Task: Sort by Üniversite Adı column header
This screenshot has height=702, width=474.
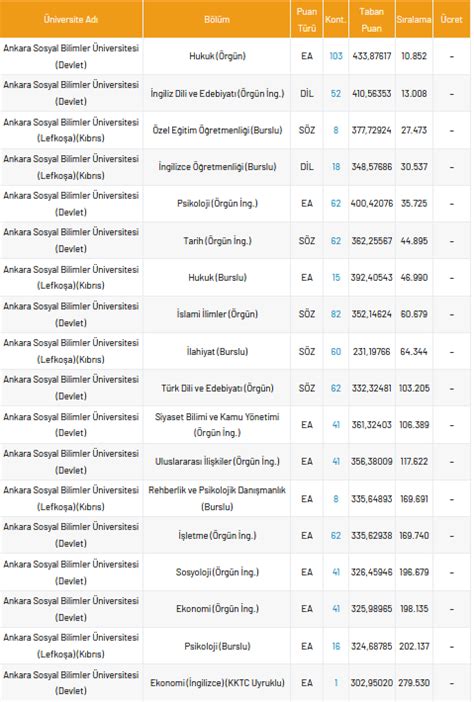Action: 71,19
